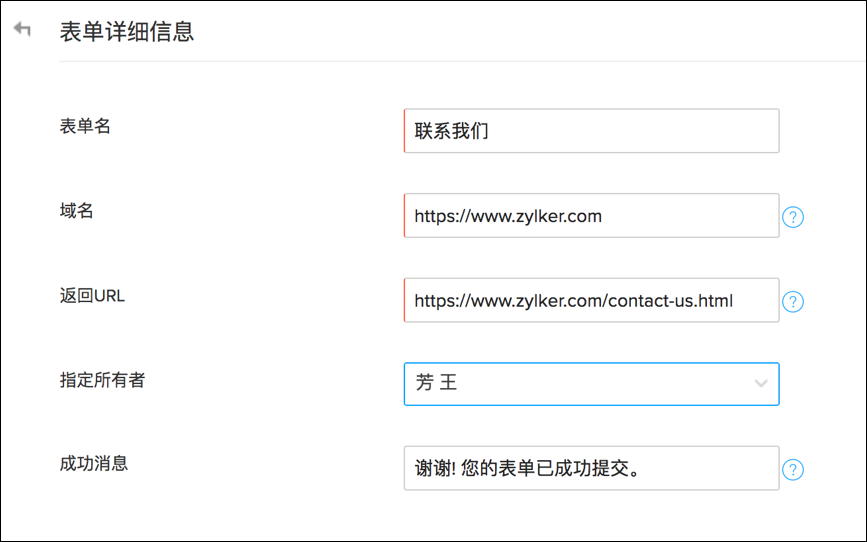The height and width of the screenshot is (542, 867).
Task: Click empty space inside 指定所有者 combo box
Action: pyautogui.click(x=603, y=384)
